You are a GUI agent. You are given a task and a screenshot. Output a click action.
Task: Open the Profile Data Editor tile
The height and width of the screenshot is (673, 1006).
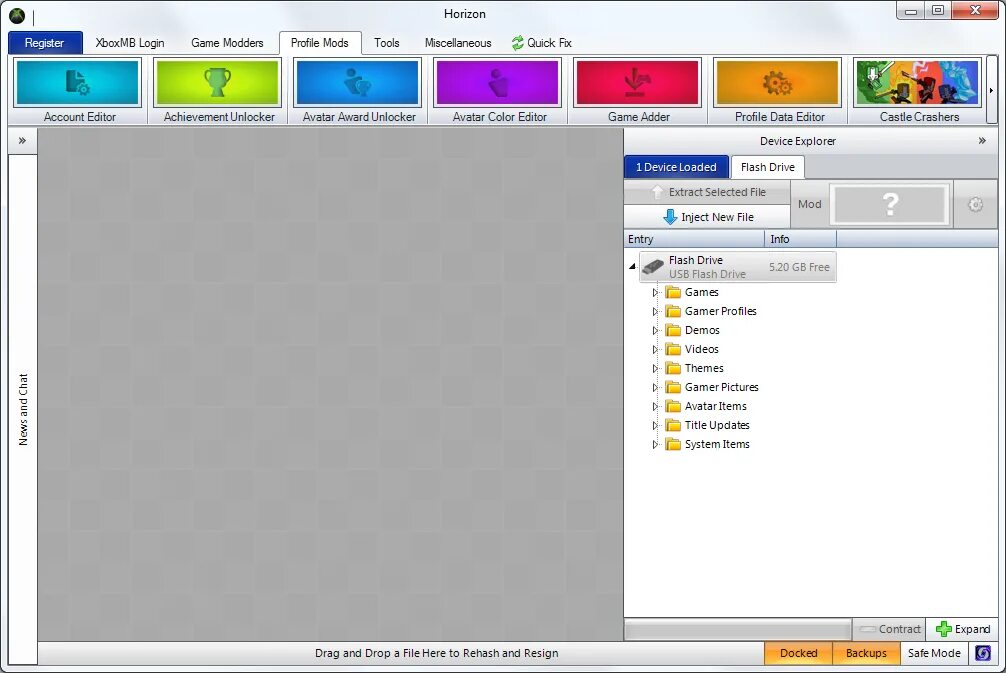click(777, 90)
